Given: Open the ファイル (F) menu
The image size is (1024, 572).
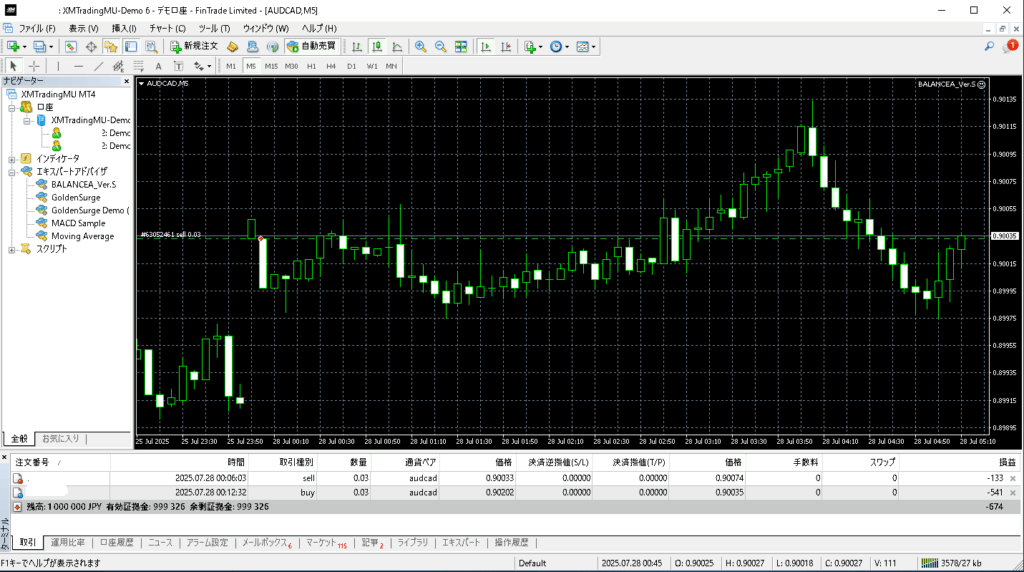Looking at the screenshot, I should tap(37, 28).
